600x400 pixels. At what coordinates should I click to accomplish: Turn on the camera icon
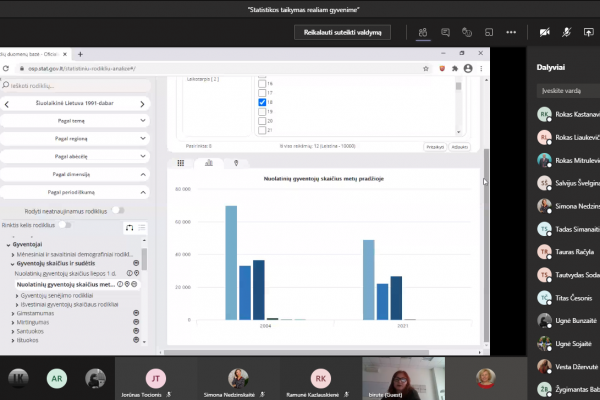pyautogui.click(x=545, y=33)
